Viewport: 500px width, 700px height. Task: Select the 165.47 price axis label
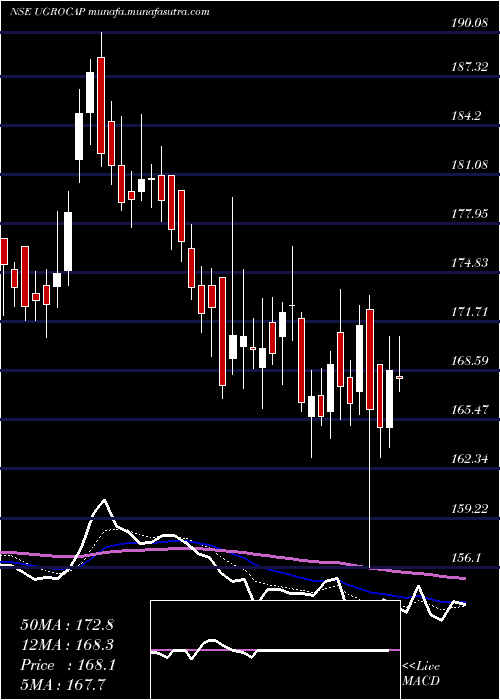point(469,409)
